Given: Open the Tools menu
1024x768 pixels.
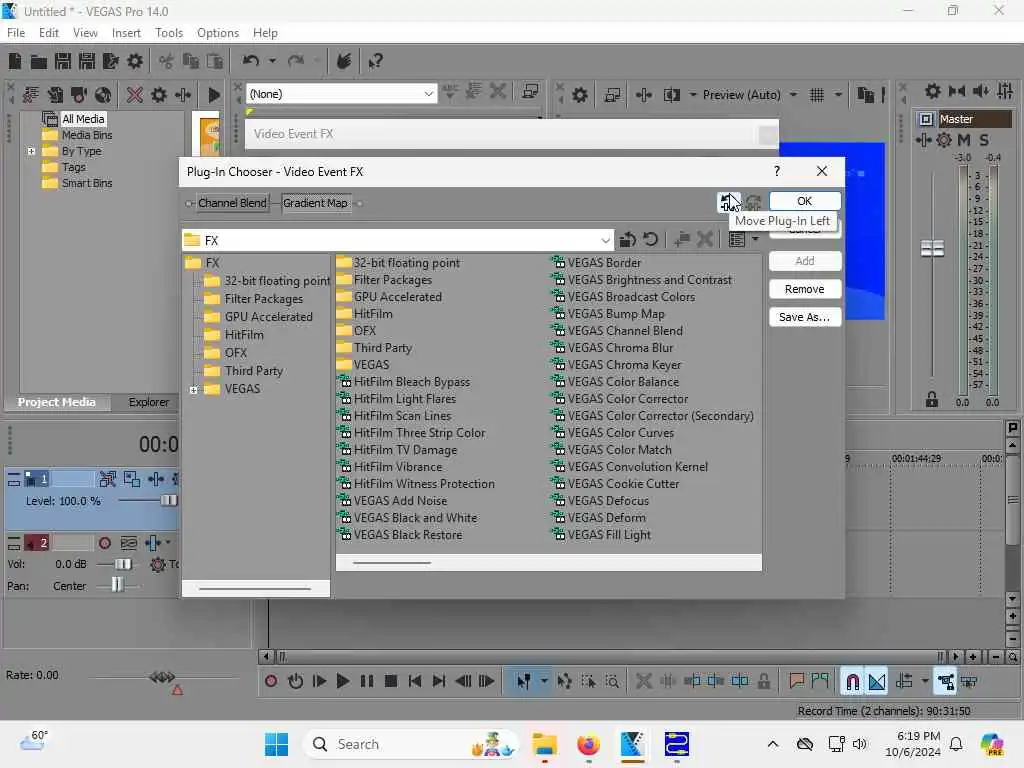Looking at the screenshot, I should 169,33.
